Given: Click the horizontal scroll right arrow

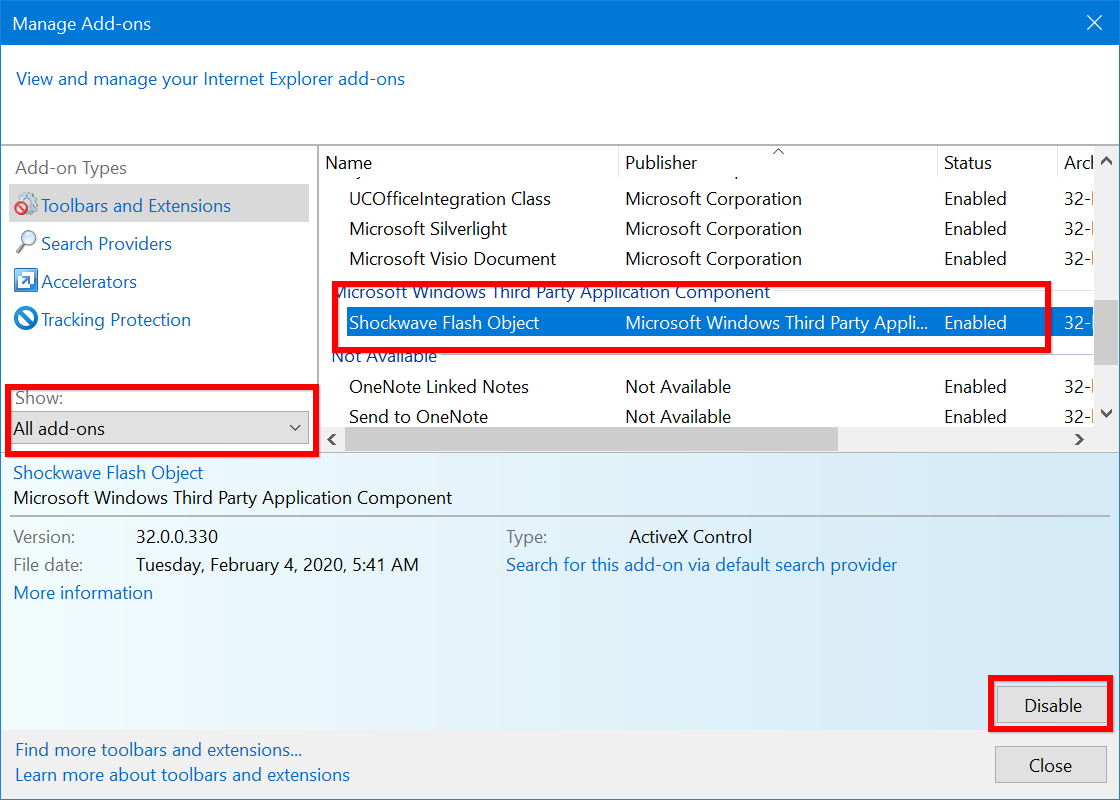Looking at the screenshot, I should coord(1079,439).
